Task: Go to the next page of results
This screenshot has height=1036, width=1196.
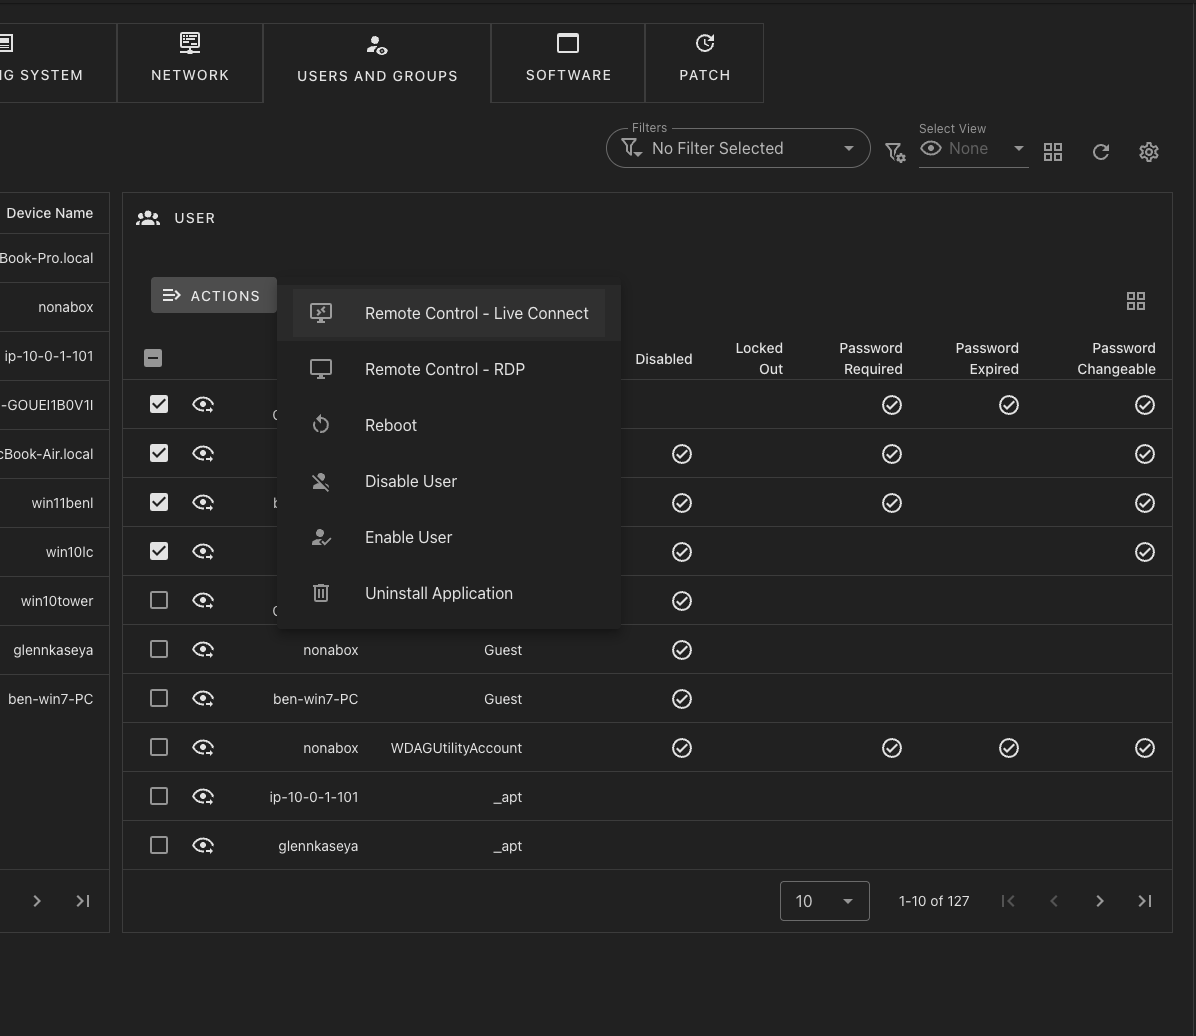Action: click(x=1099, y=900)
